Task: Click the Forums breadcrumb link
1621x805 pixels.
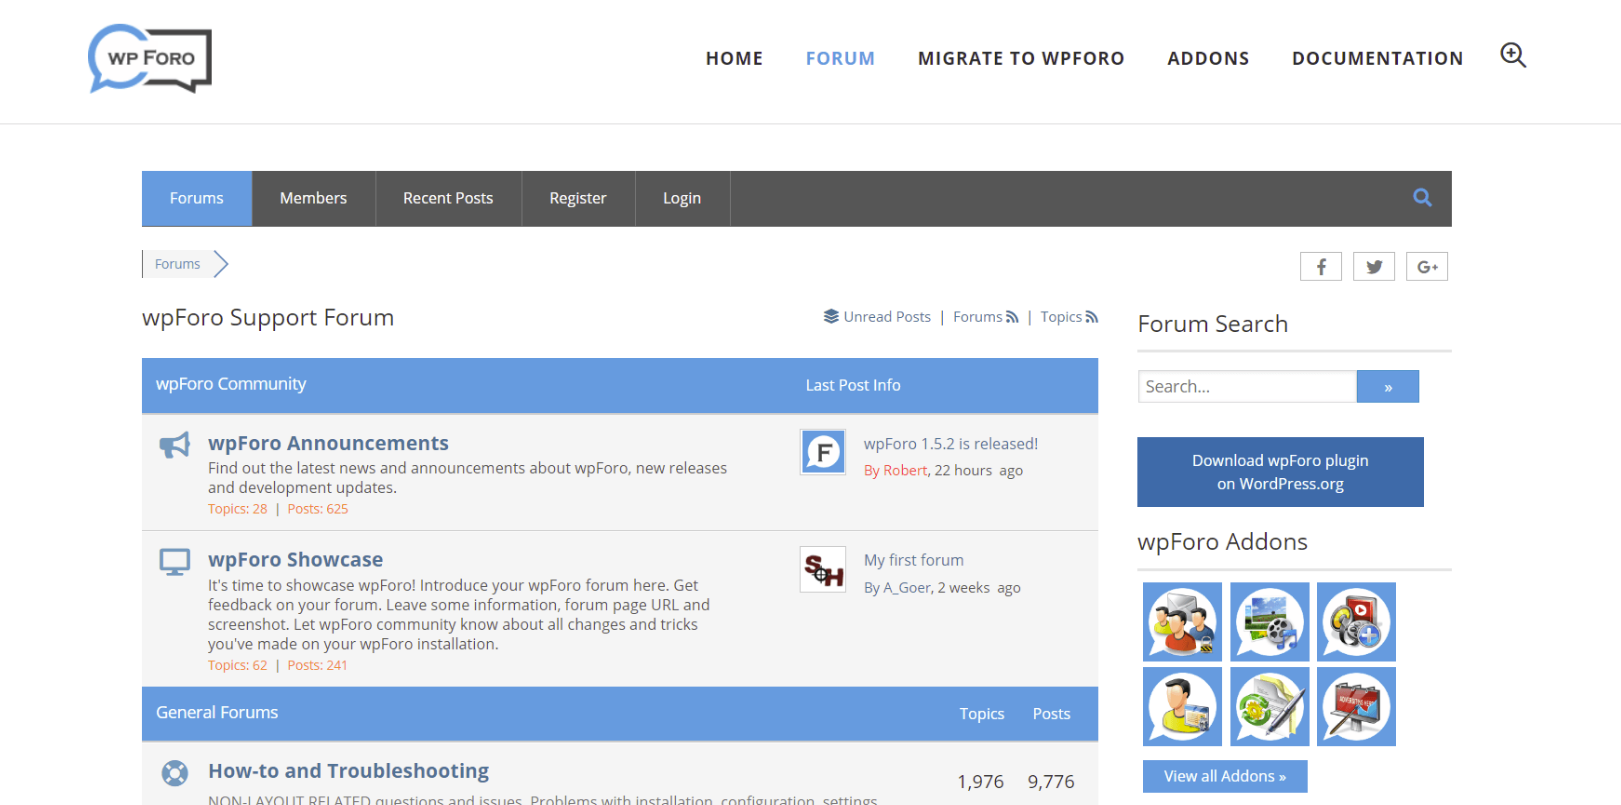Action: pos(177,264)
